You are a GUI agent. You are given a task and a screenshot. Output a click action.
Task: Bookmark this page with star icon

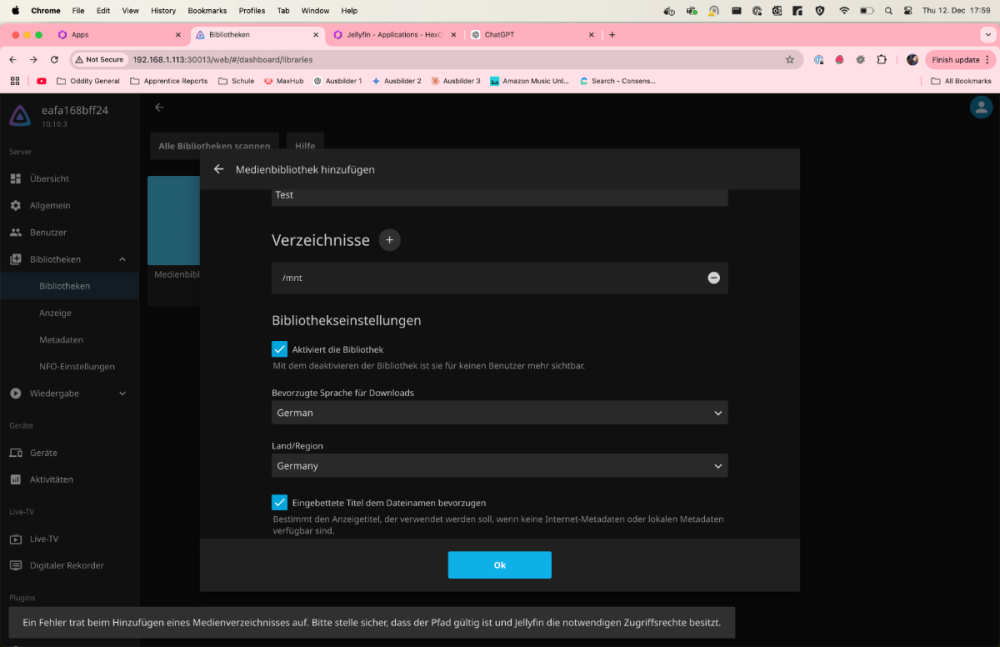(789, 59)
